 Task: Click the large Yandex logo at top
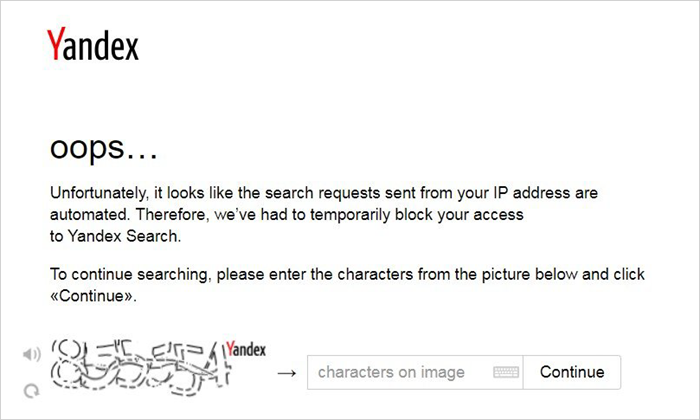93,44
